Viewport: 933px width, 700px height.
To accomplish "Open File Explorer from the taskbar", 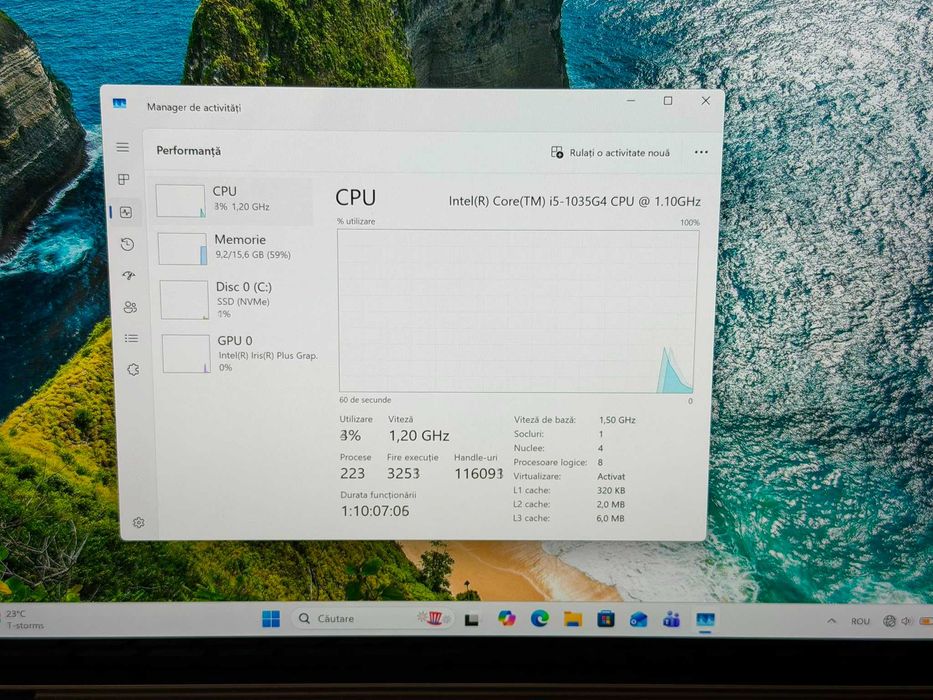I will 573,619.
